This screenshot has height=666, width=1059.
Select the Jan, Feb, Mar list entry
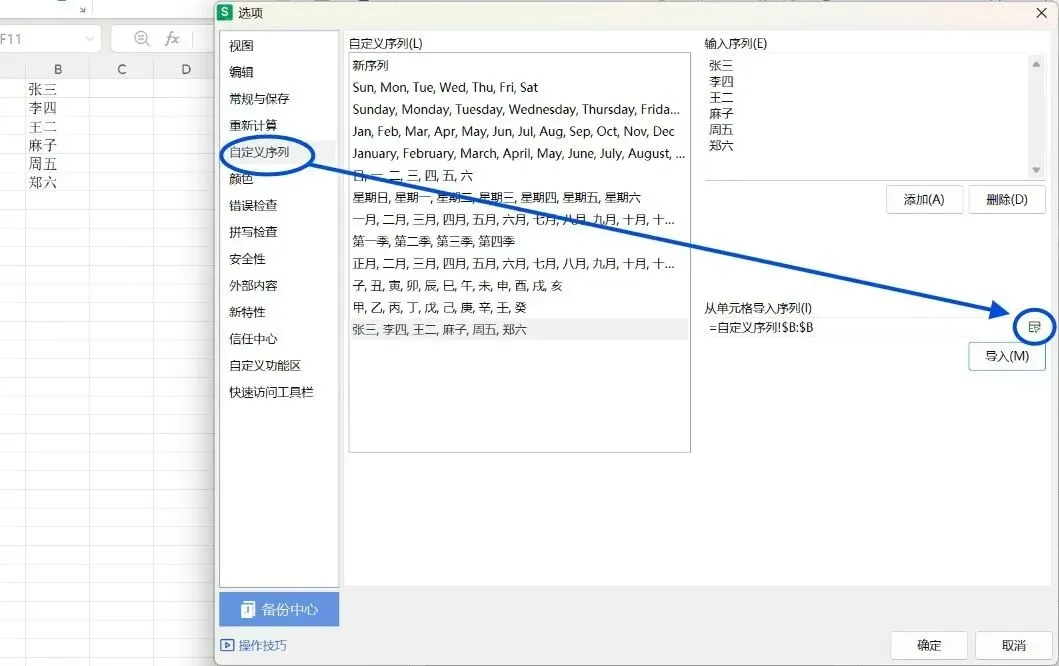(x=519, y=131)
